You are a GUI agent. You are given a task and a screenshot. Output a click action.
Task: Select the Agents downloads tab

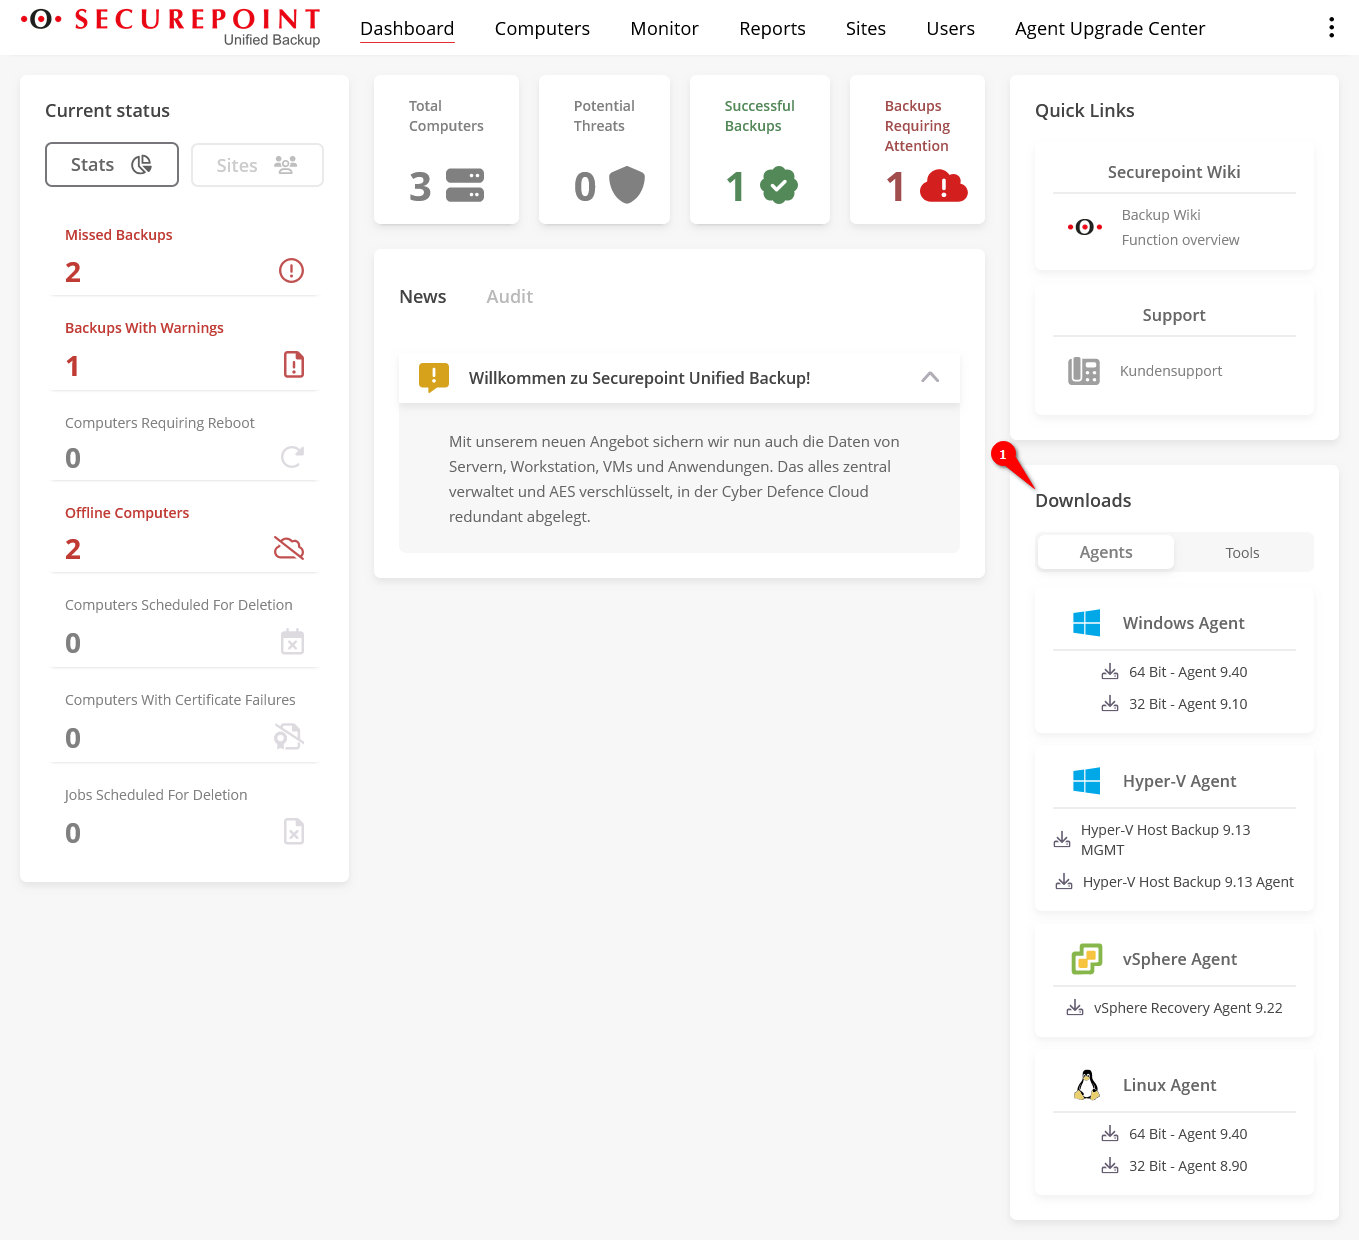click(x=1106, y=552)
